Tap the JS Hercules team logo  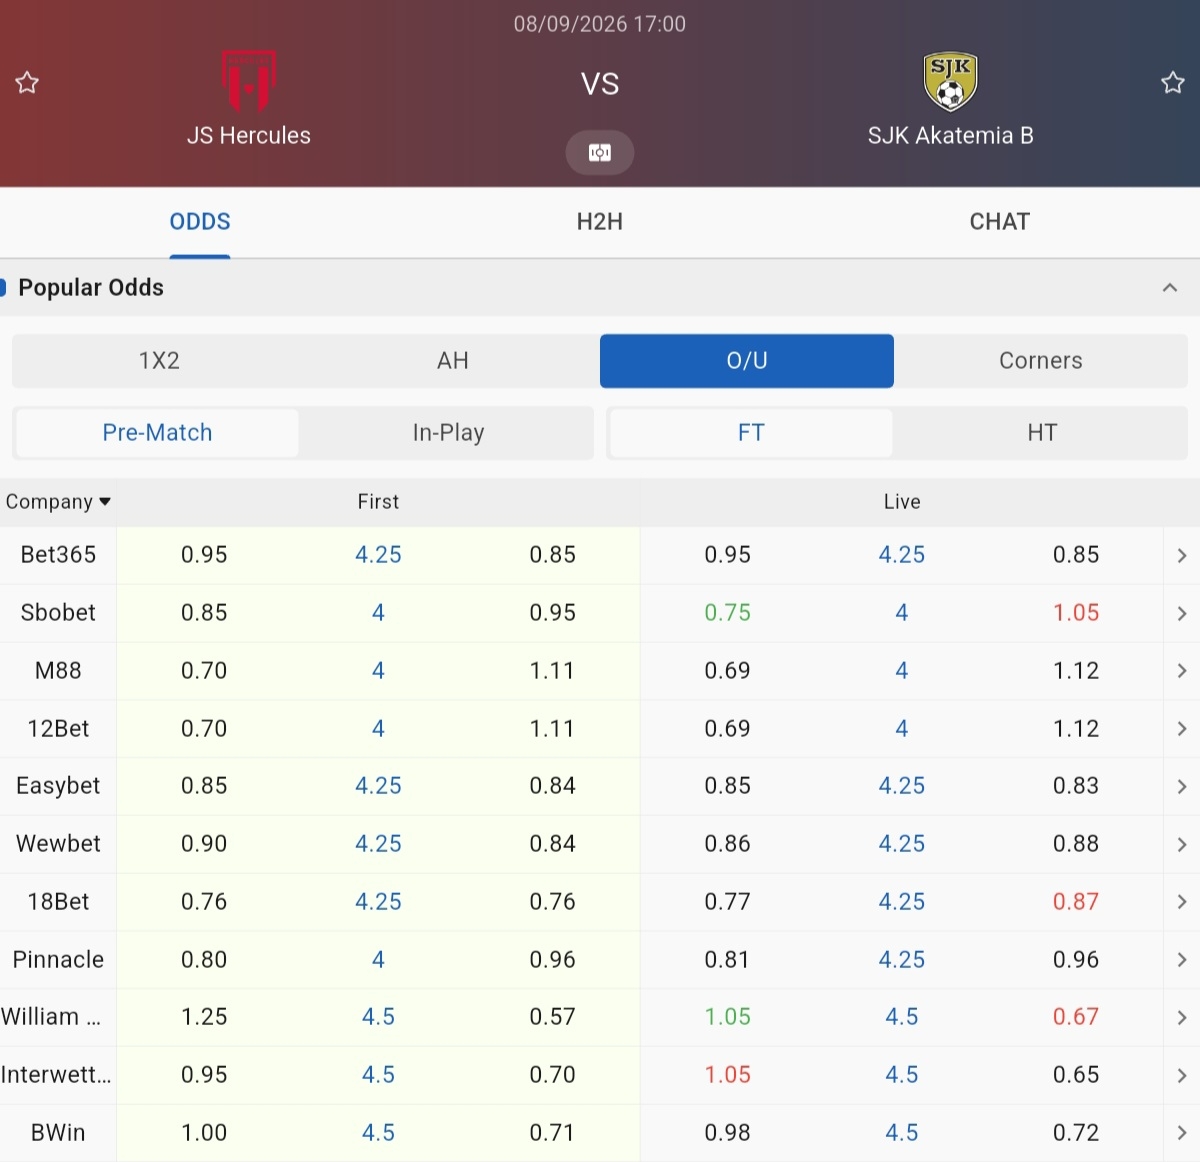coord(248,81)
